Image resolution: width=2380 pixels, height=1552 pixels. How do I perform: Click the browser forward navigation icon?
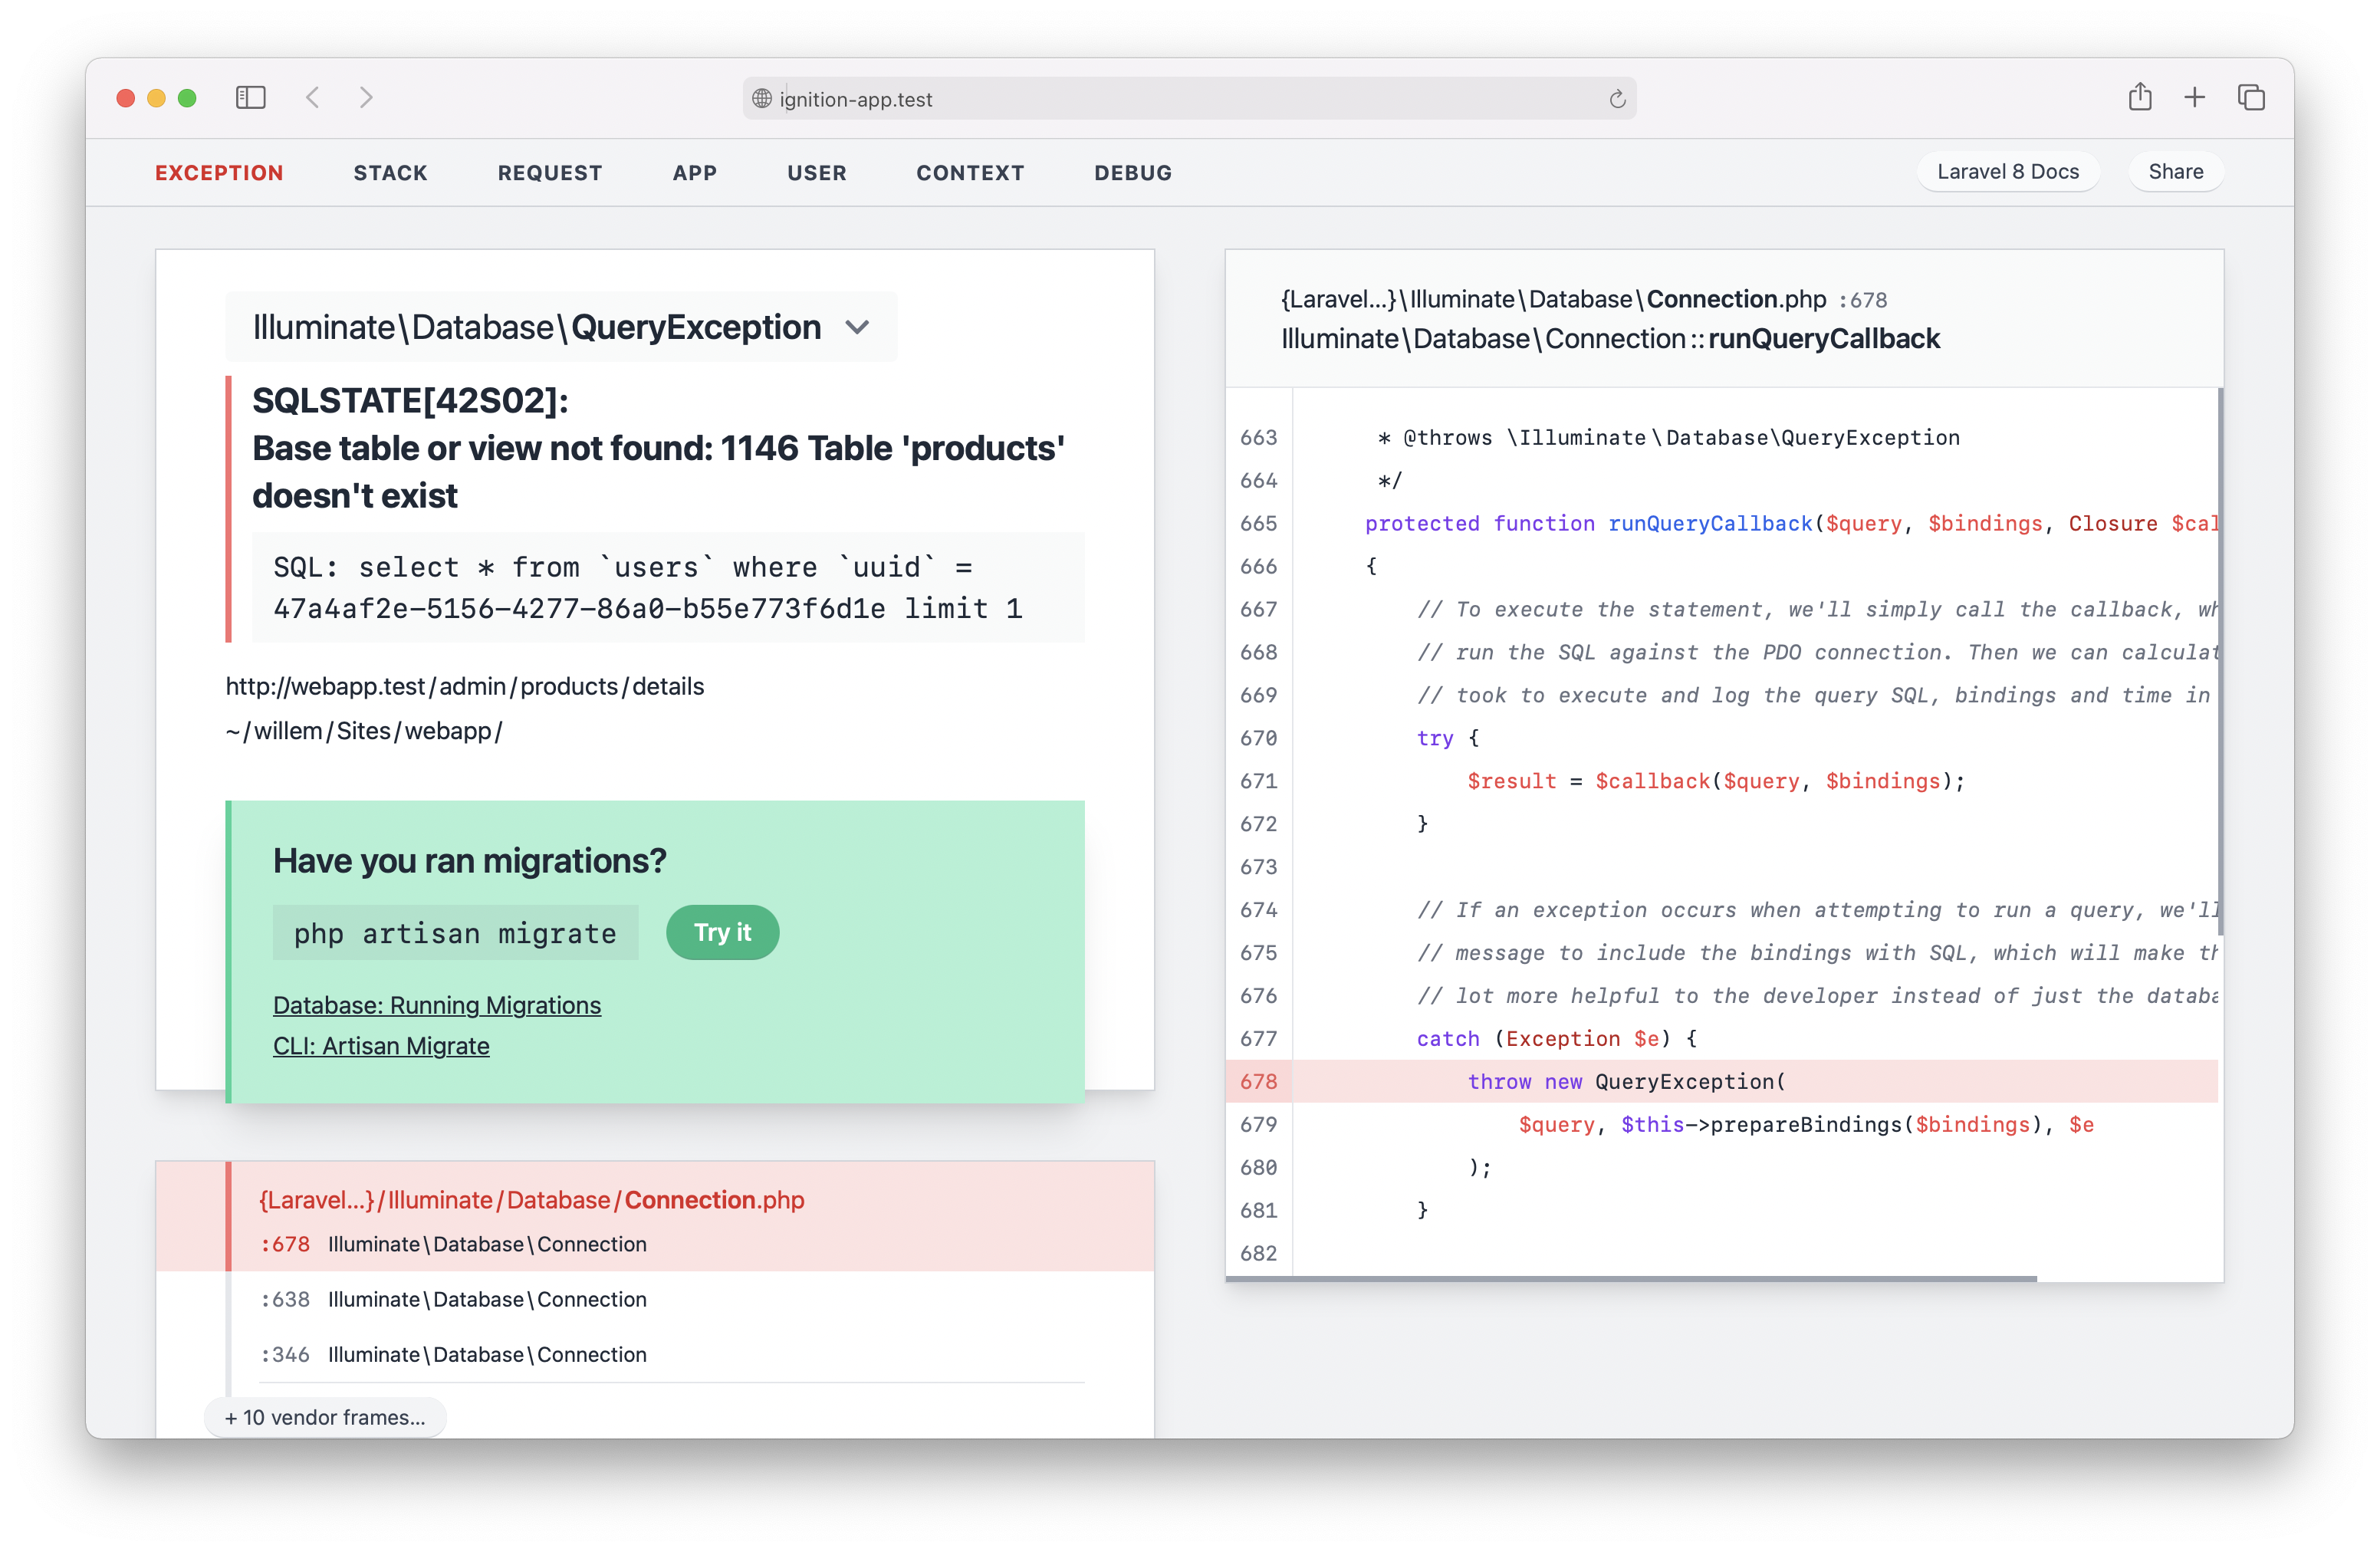[x=368, y=100]
